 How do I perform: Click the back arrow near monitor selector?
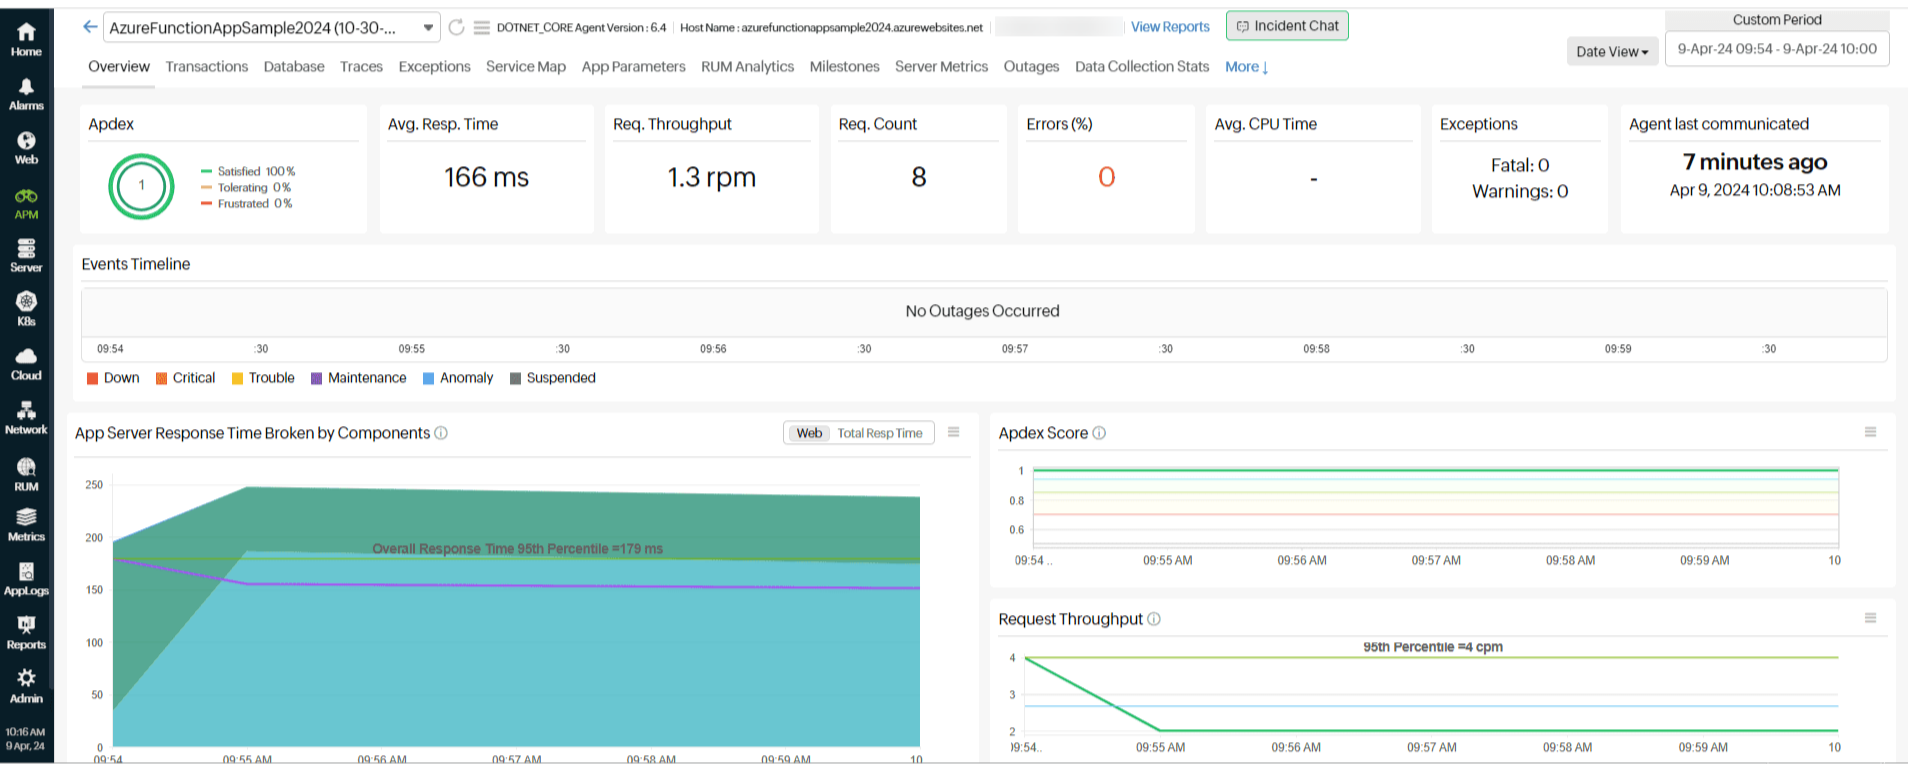click(90, 27)
